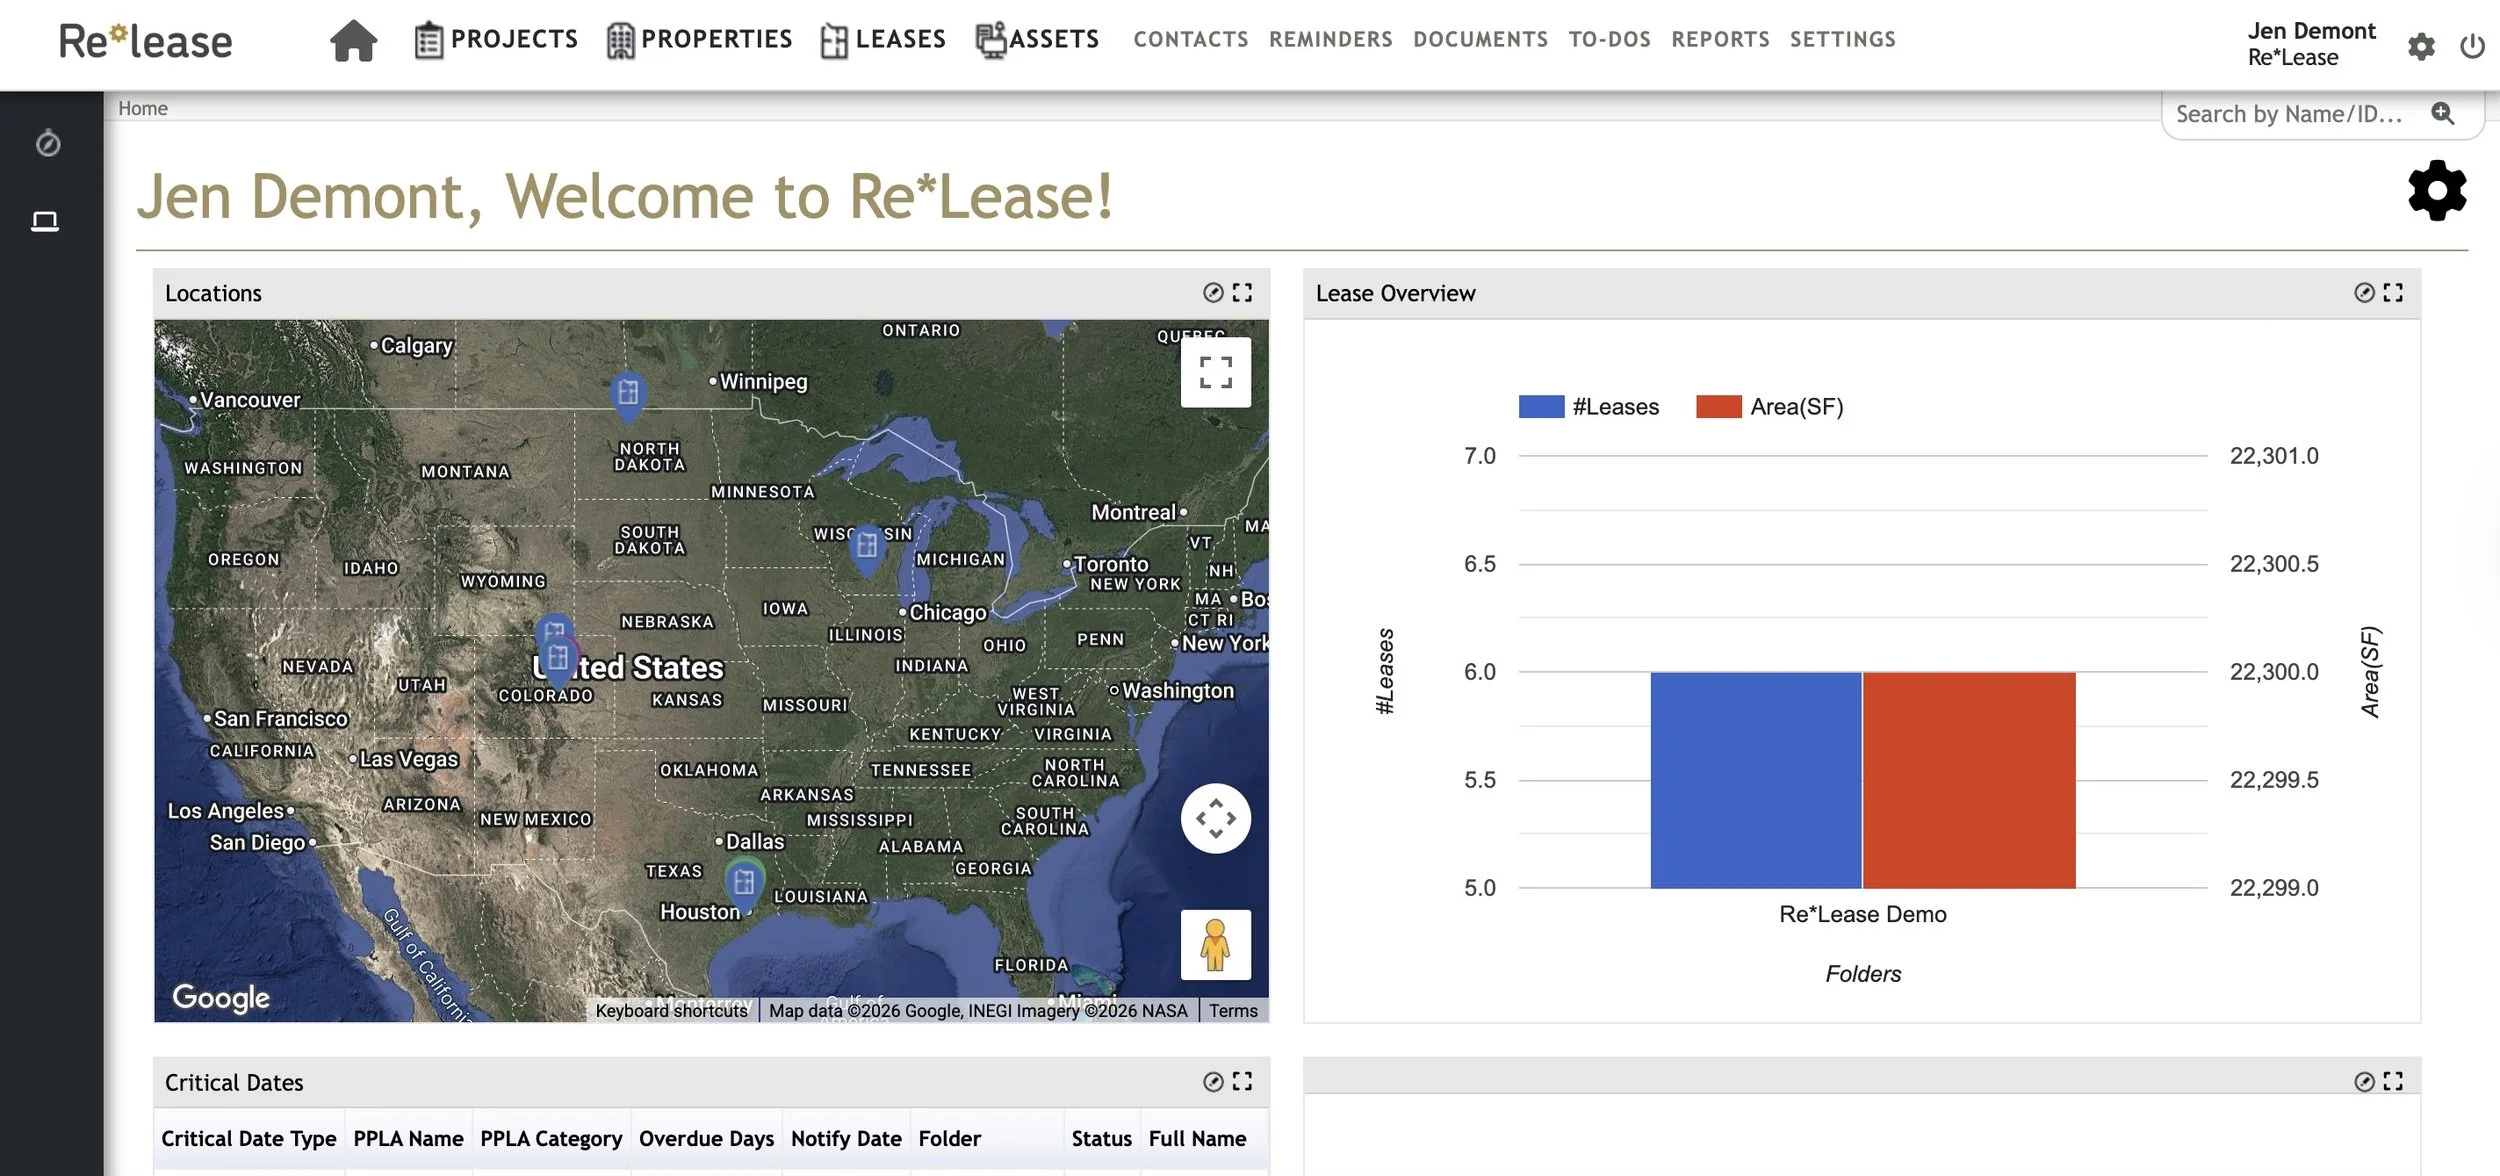
Task: Click the power logout icon
Action: coord(2472,46)
